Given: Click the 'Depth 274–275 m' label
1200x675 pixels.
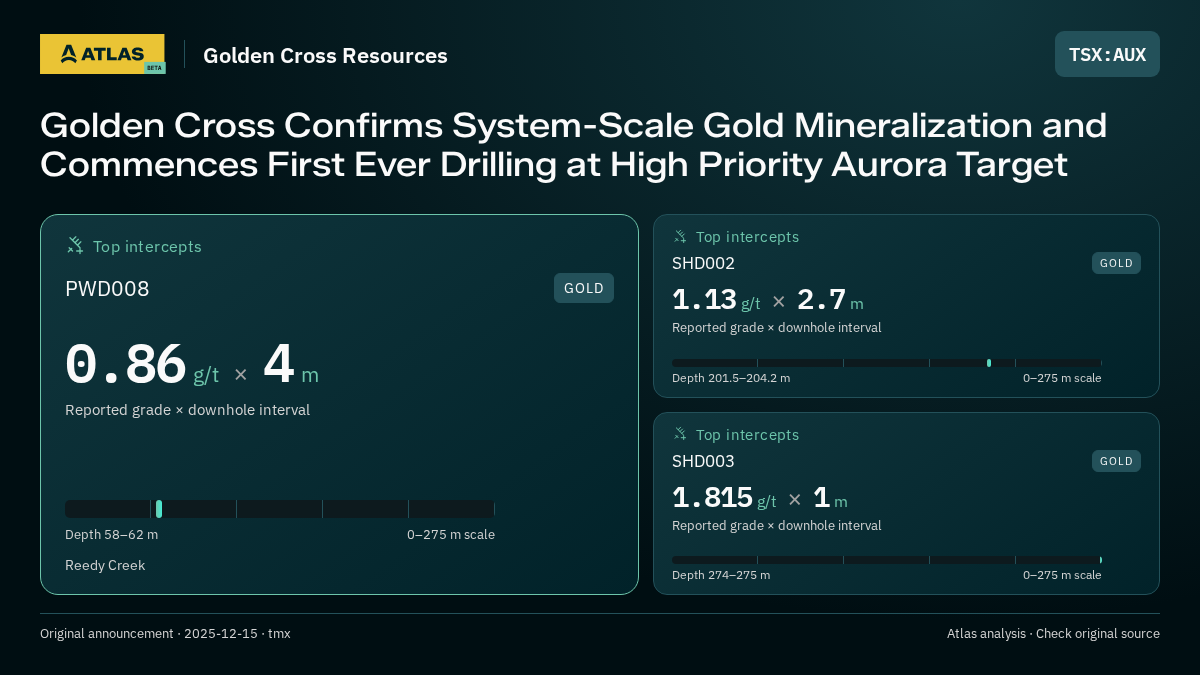Looking at the screenshot, I should [x=721, y=575].
